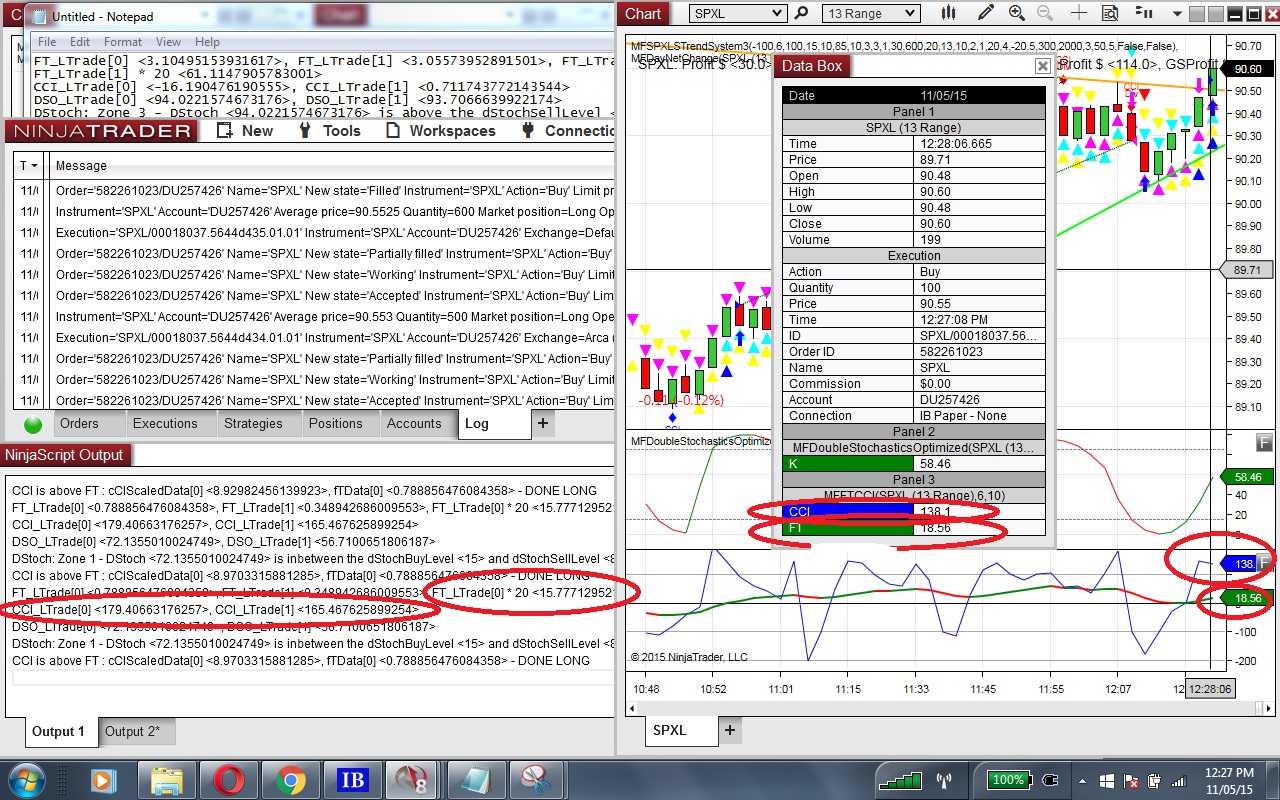Open the Data Box toolbar icon
Viewport: 1280px width, 800px height.
(x=1110, y=13)
